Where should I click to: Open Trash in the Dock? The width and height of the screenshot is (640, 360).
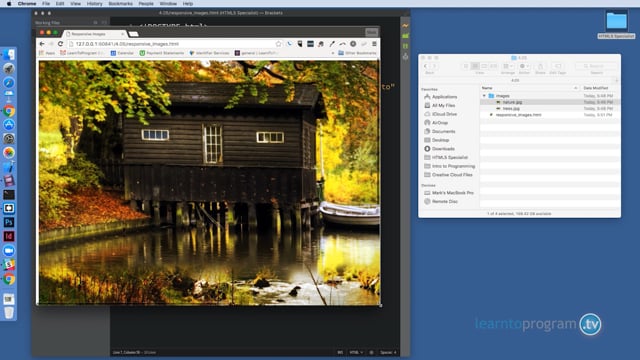coord(9,313)
